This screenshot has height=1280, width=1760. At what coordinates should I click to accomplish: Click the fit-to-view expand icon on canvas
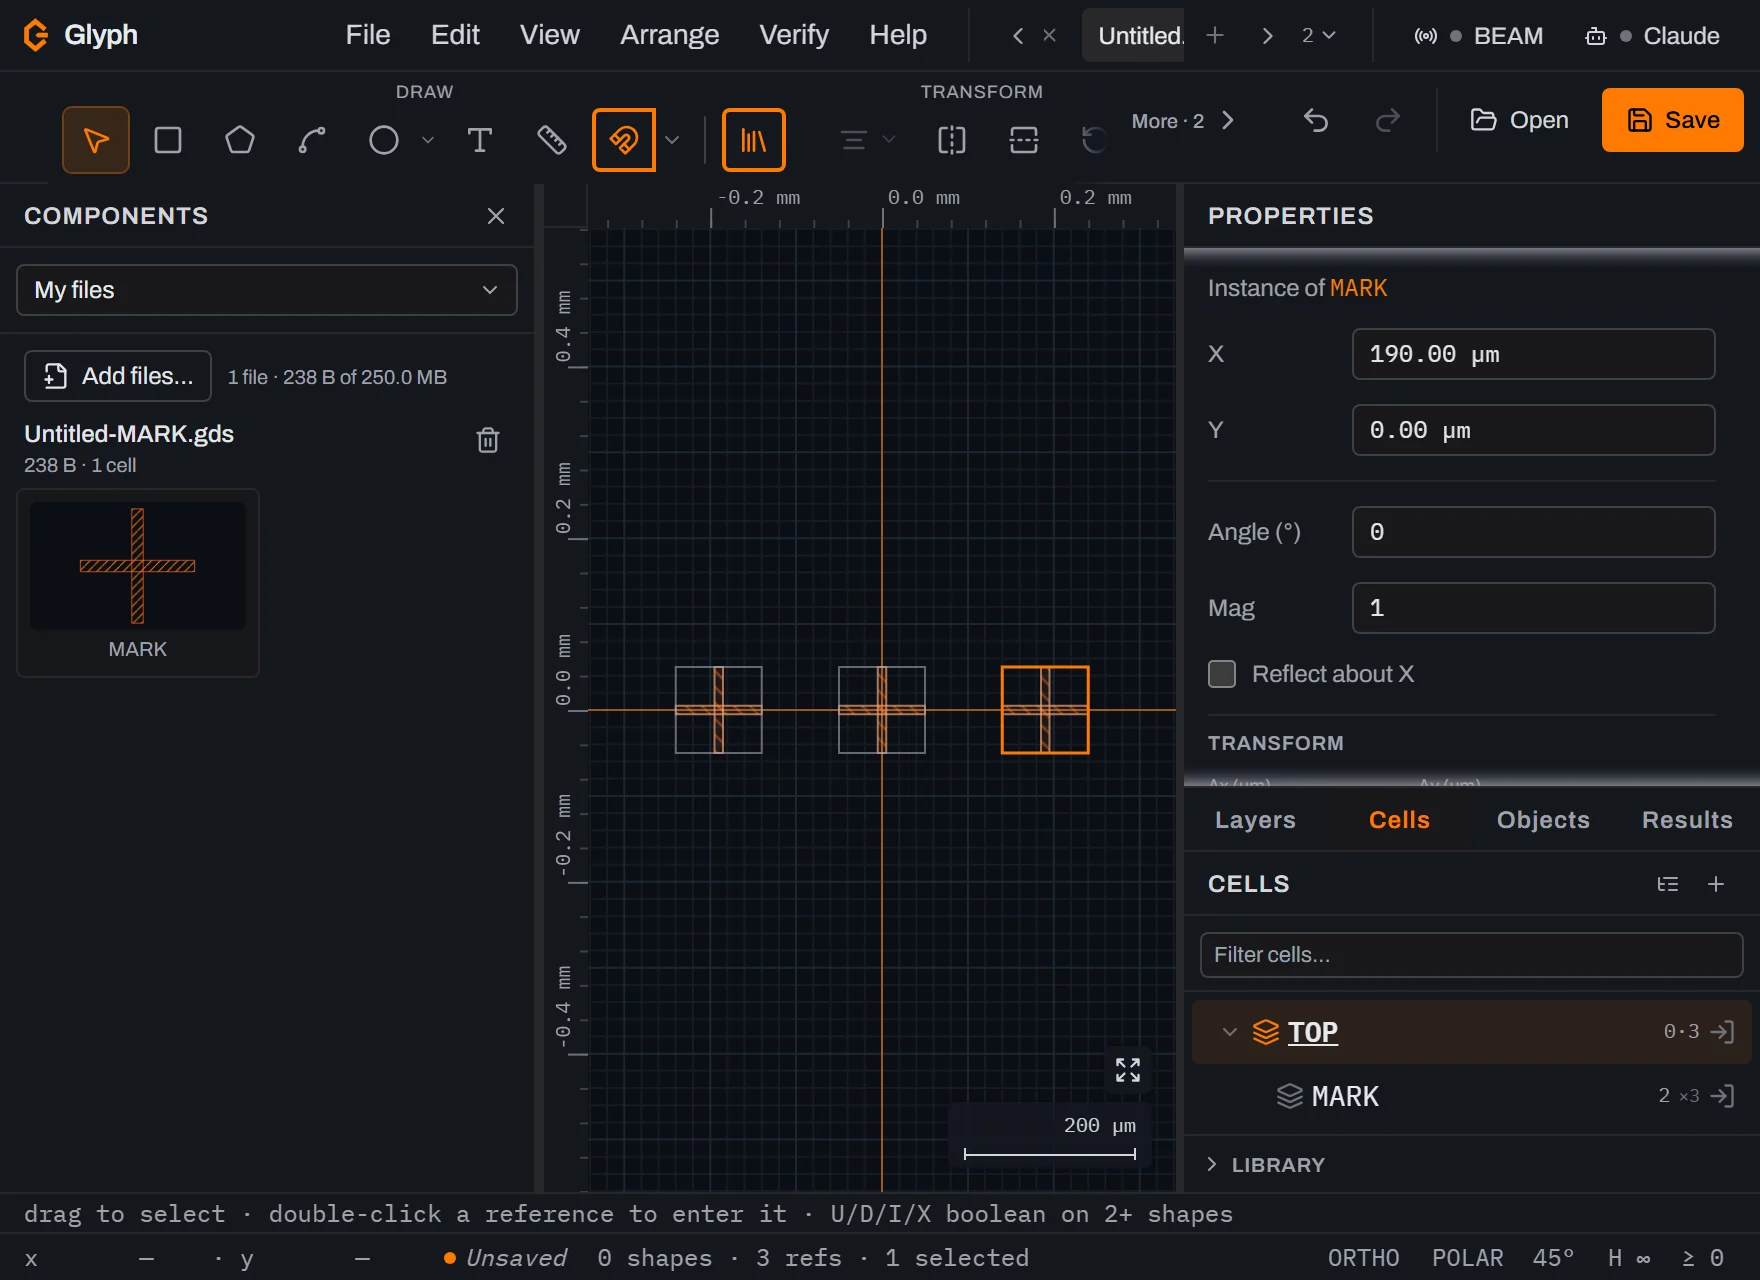click(1128, 1070)
